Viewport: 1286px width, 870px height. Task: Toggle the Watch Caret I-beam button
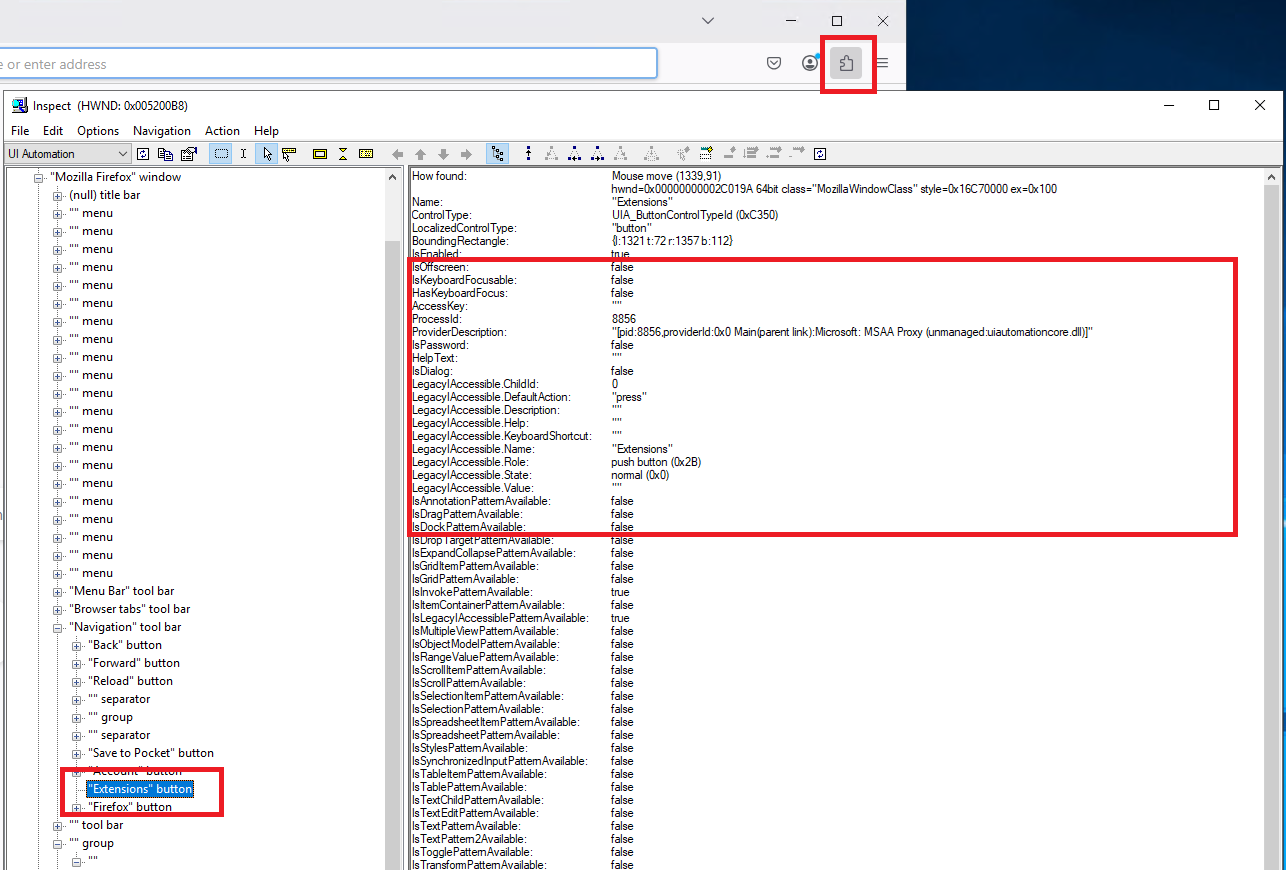coord(243,154)
